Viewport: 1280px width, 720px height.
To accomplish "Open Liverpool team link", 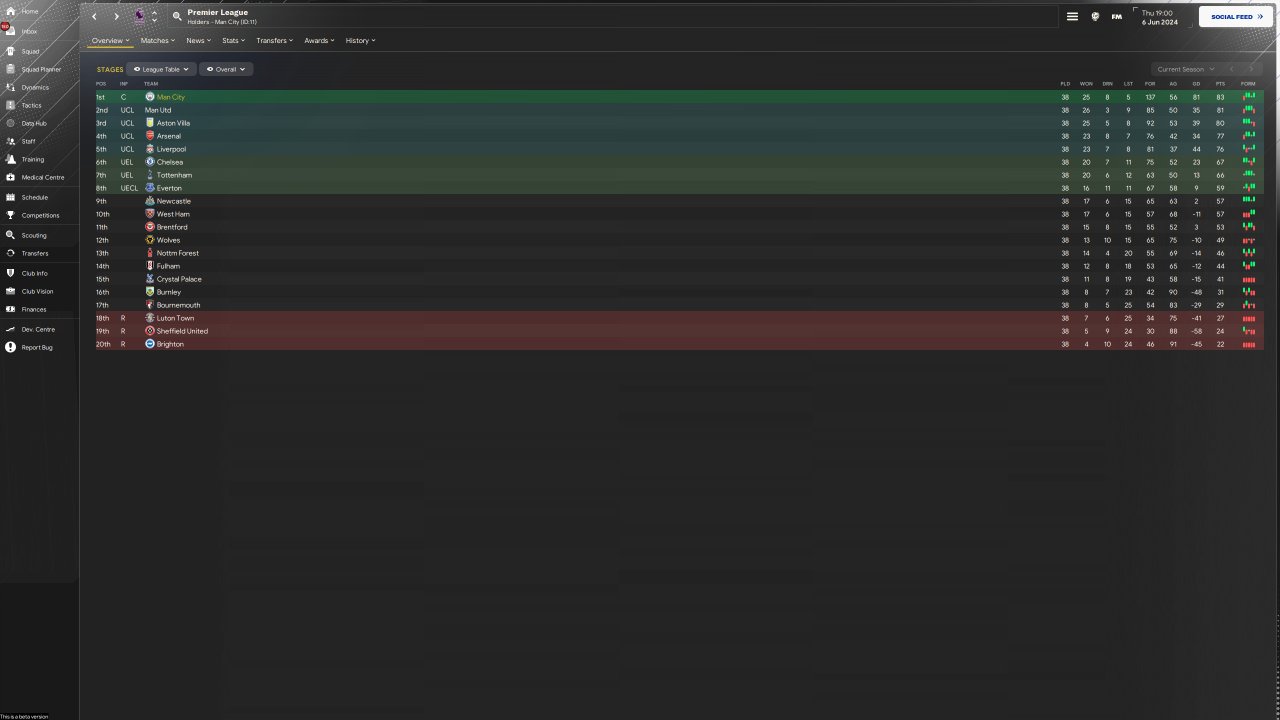I will tap(171, 149).
